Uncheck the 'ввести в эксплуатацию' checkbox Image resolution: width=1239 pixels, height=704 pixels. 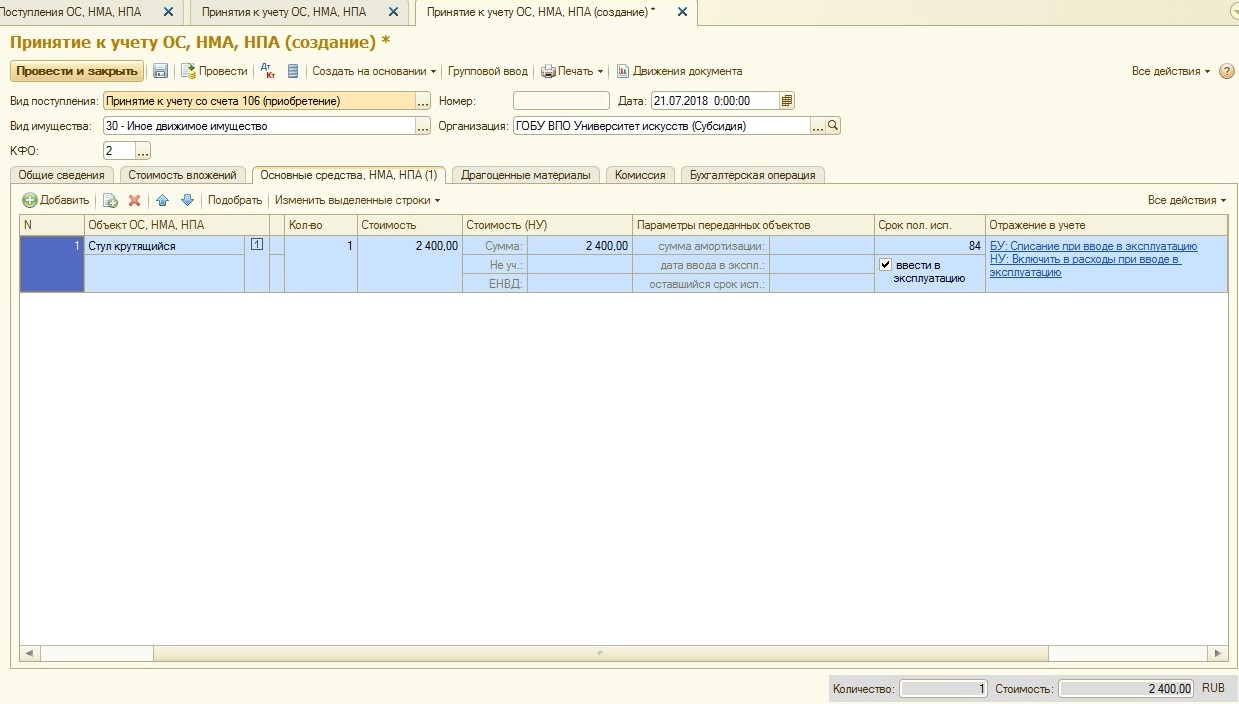[885, 265]
